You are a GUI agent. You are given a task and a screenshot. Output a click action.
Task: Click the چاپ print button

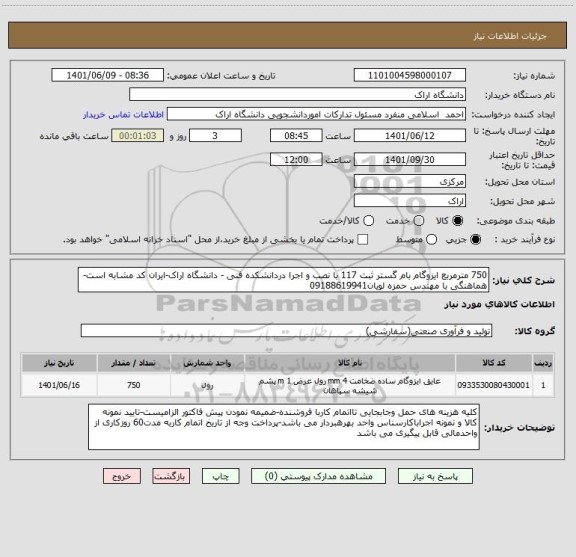pyautogui.click(x=220, y=476)
